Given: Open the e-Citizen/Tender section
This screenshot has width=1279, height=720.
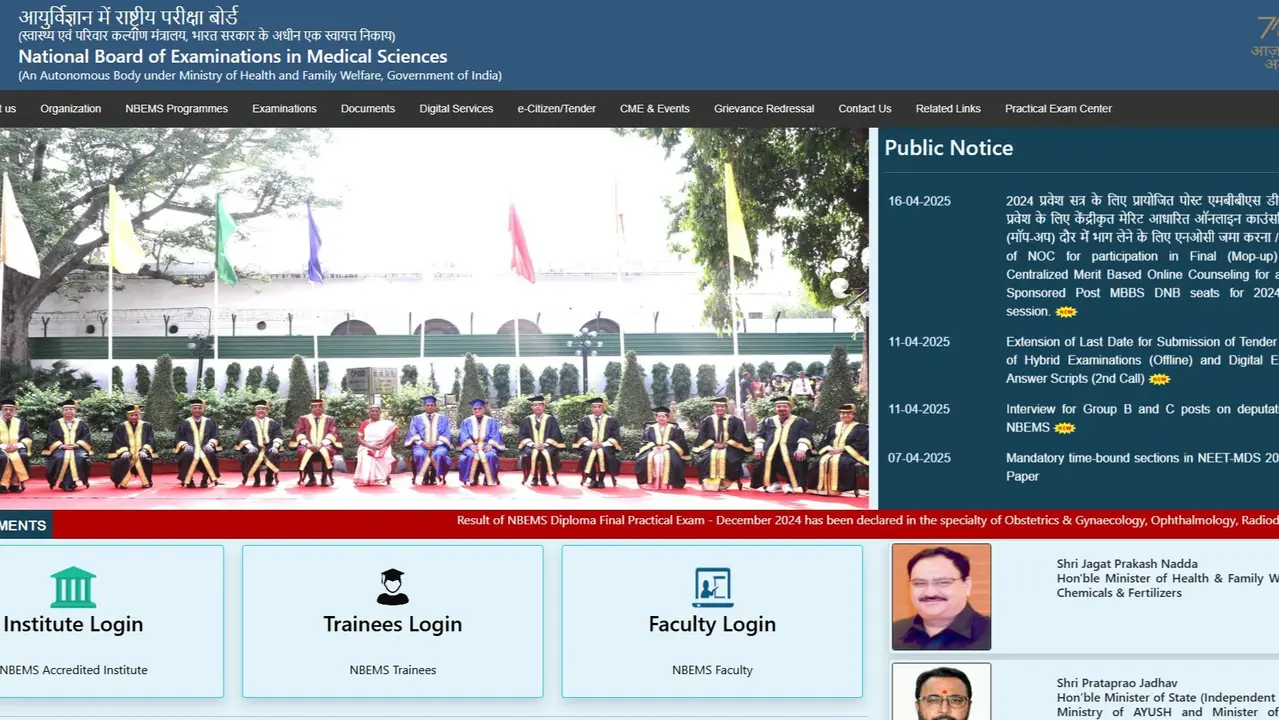Looking at the screenshot, I should pyautogui.click(x=556, y=108).
